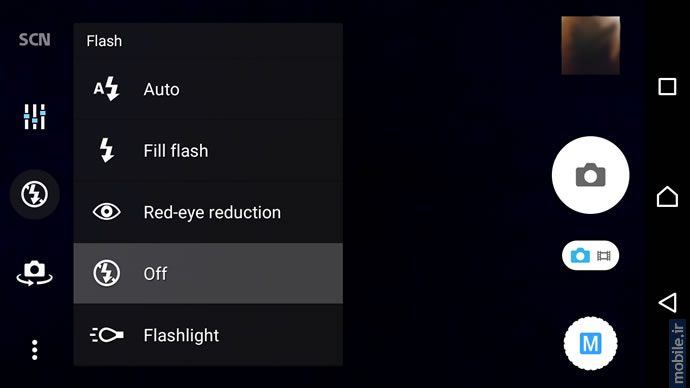The height and width of the screenshot is (388, 690).
Task: Open the three-dot more options menu
Action: (x=34, y=350)
